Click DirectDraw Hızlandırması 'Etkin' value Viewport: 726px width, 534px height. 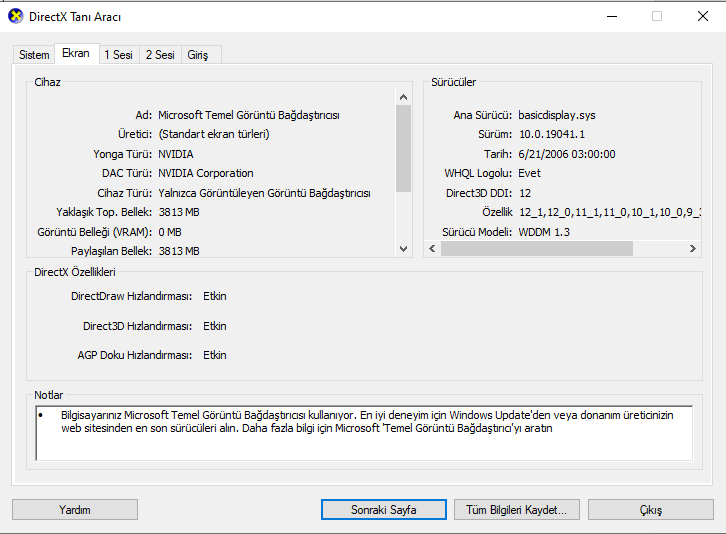click(215, 296)
